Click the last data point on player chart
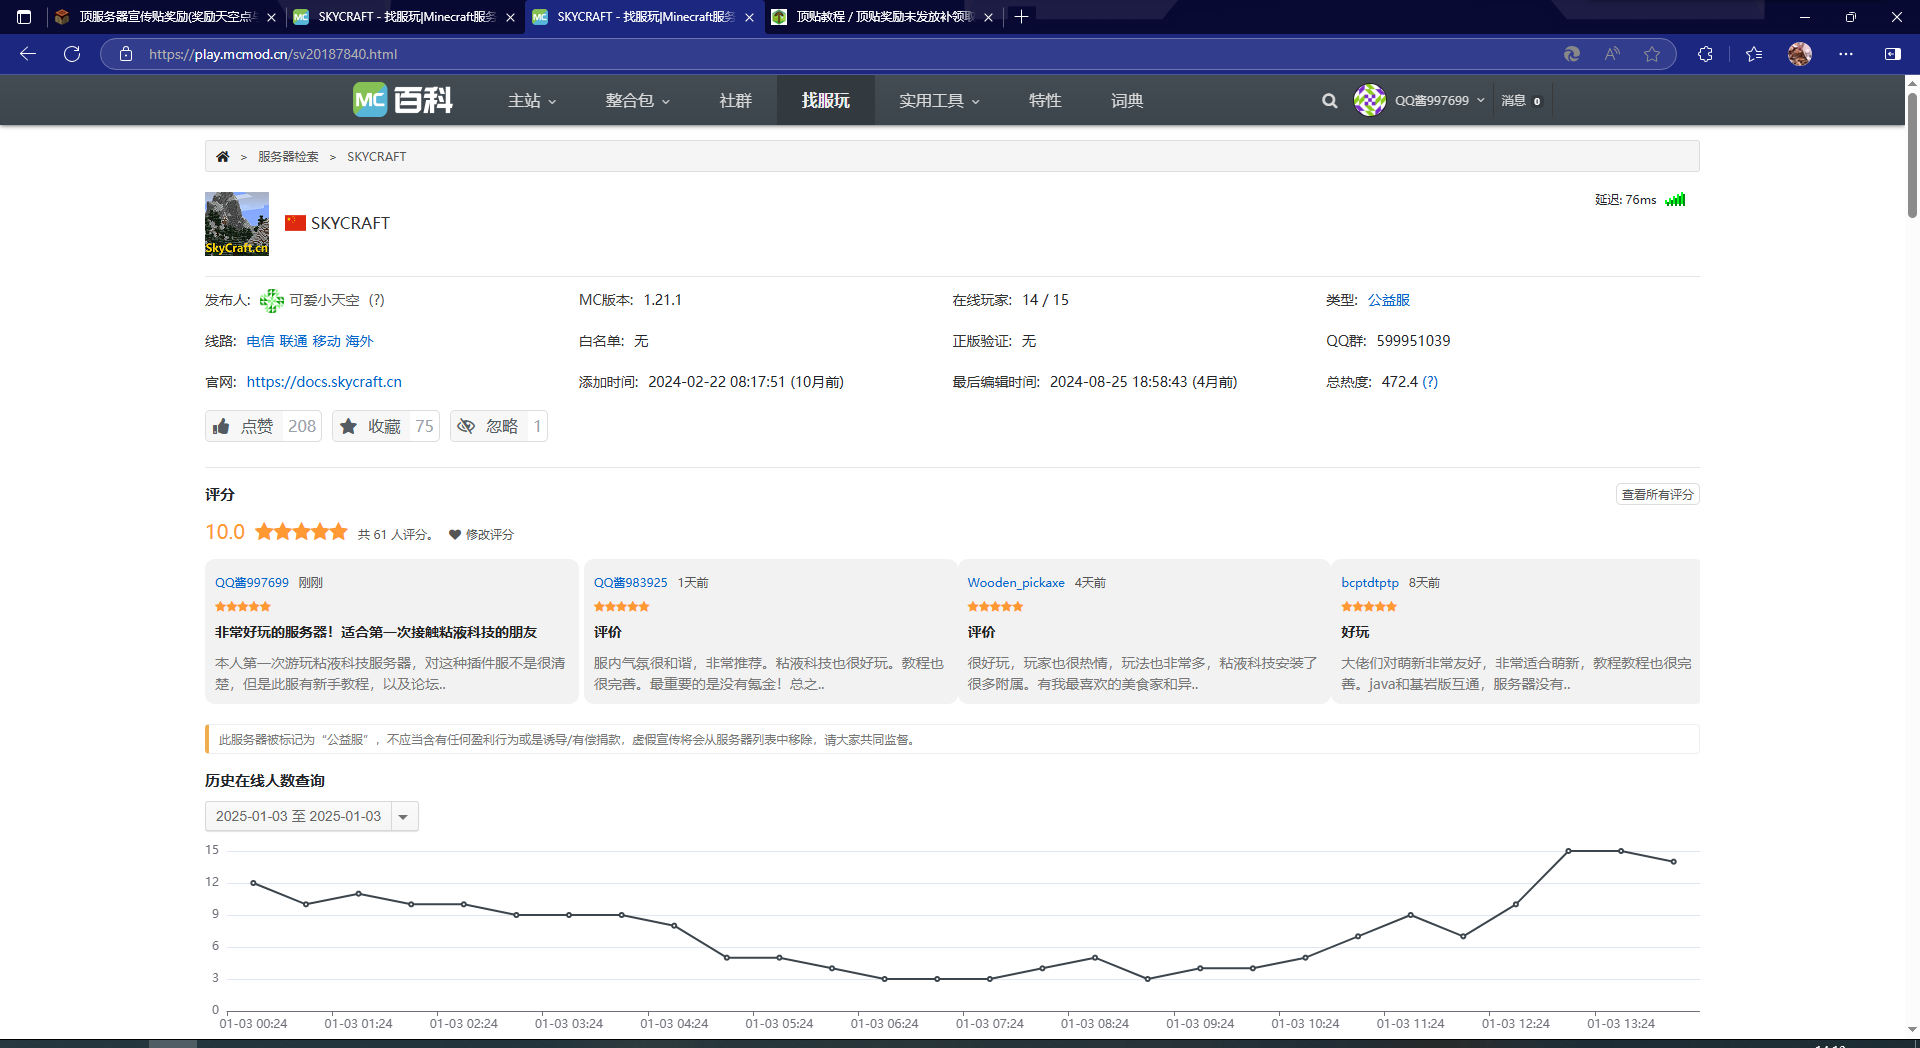Image resolution: width=1920 pixels, height=1048 pixels. [x=1673, y=862]
